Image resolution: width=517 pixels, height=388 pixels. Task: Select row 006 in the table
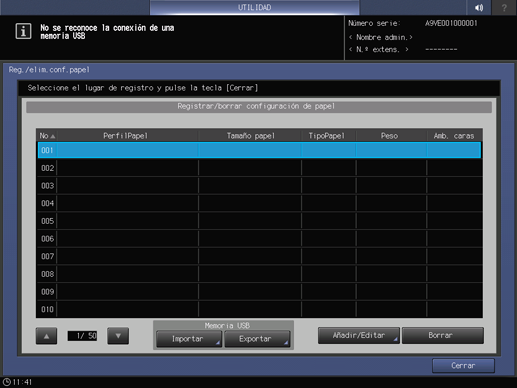(259, 239)
